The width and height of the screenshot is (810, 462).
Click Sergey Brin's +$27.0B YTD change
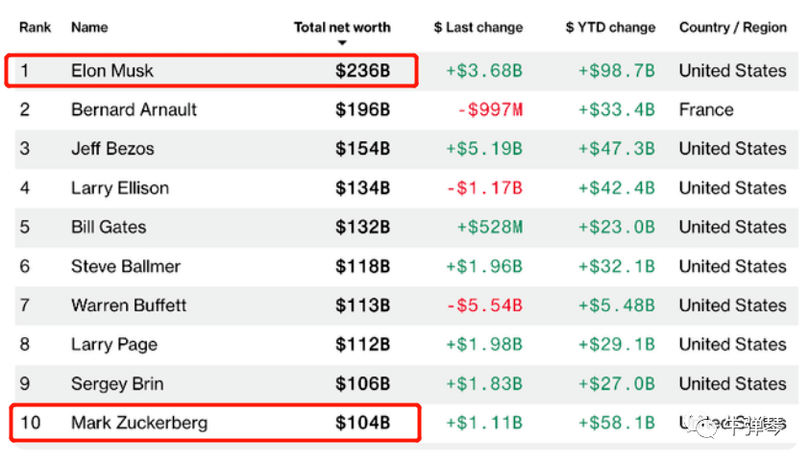click(616, 384)
